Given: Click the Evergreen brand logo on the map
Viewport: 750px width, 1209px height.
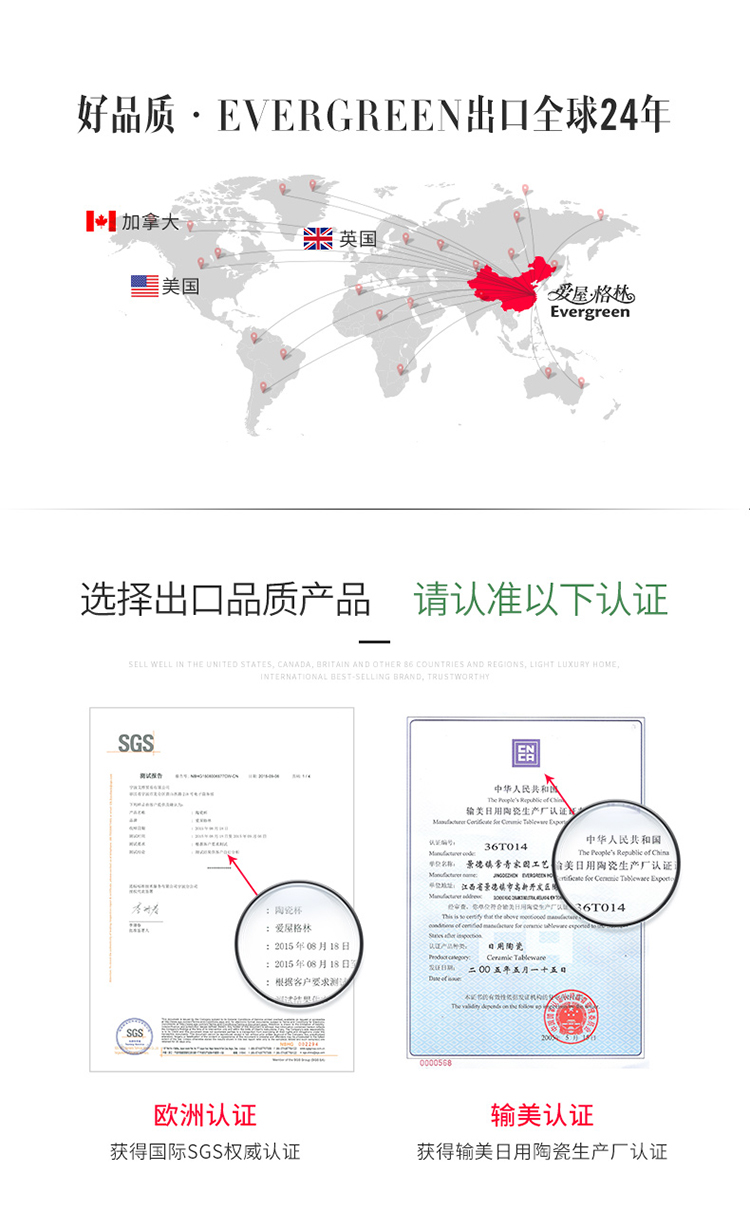Looking at the screenshot, I should 592,302.
